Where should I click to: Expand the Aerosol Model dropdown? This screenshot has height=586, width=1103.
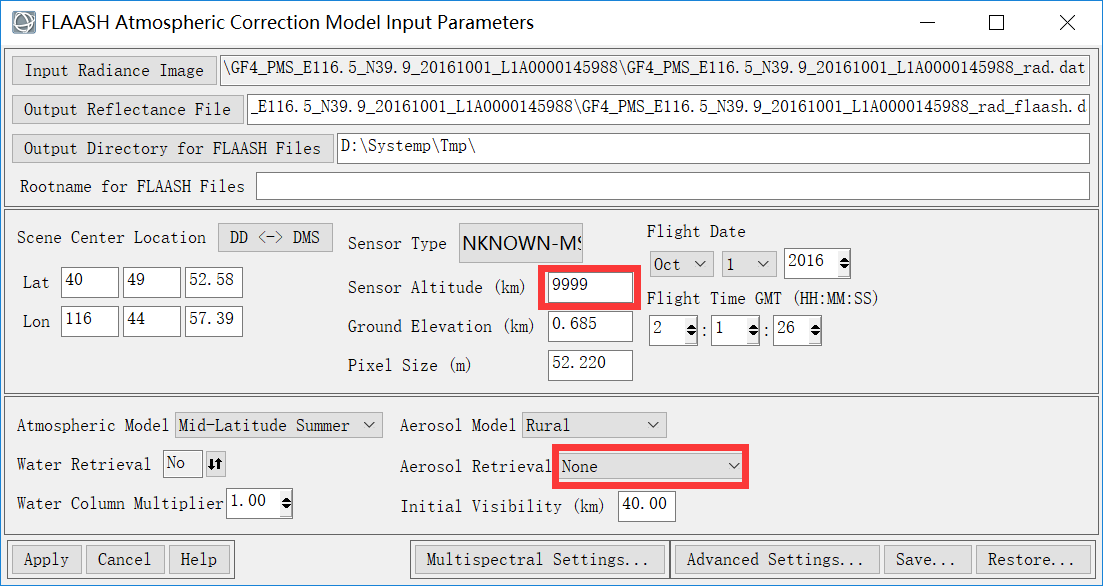594,425
